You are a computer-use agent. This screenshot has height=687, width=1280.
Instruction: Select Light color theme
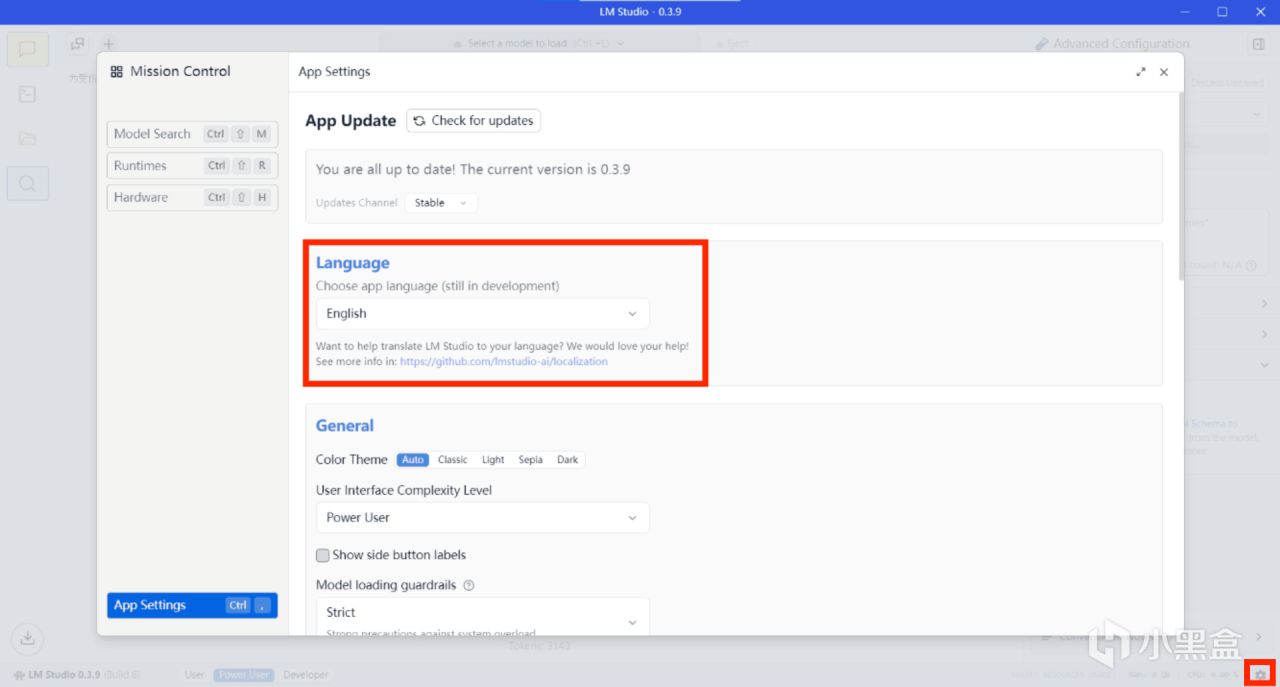tap(493, 460)
